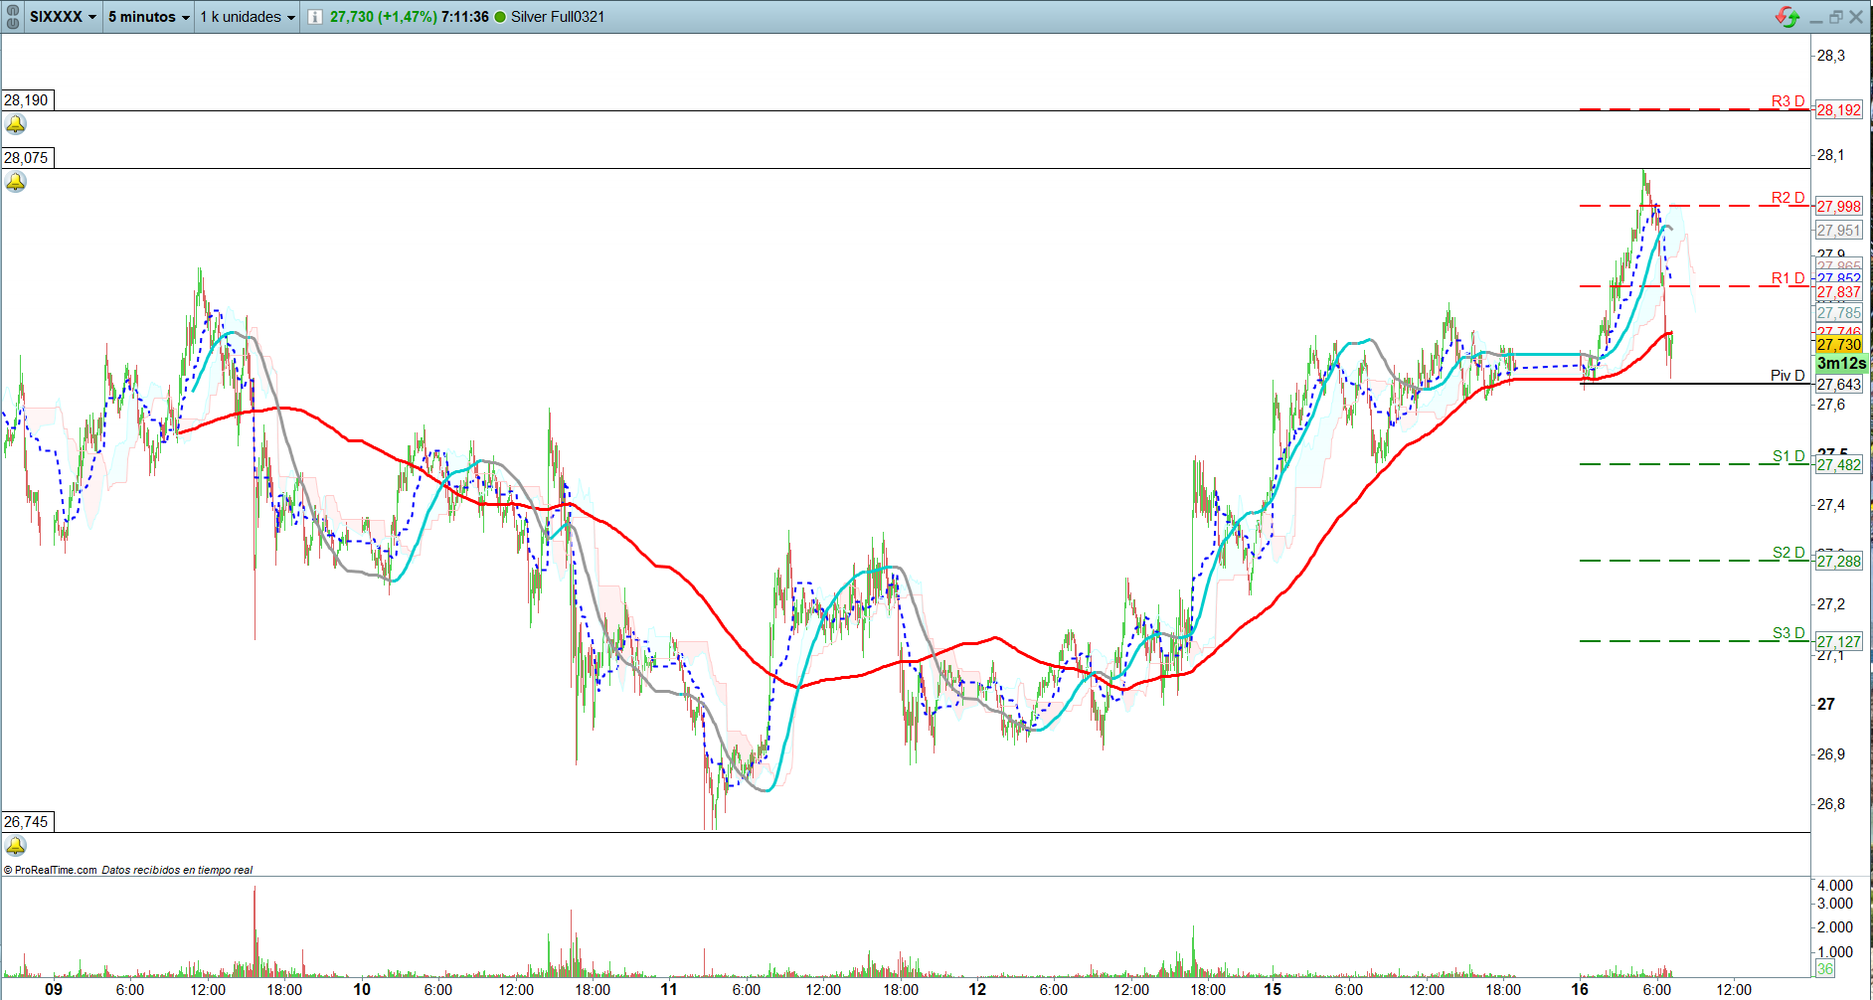1873x1000 pixels.
Task: Close the Silver chart window
Action: pos(1856,17)
